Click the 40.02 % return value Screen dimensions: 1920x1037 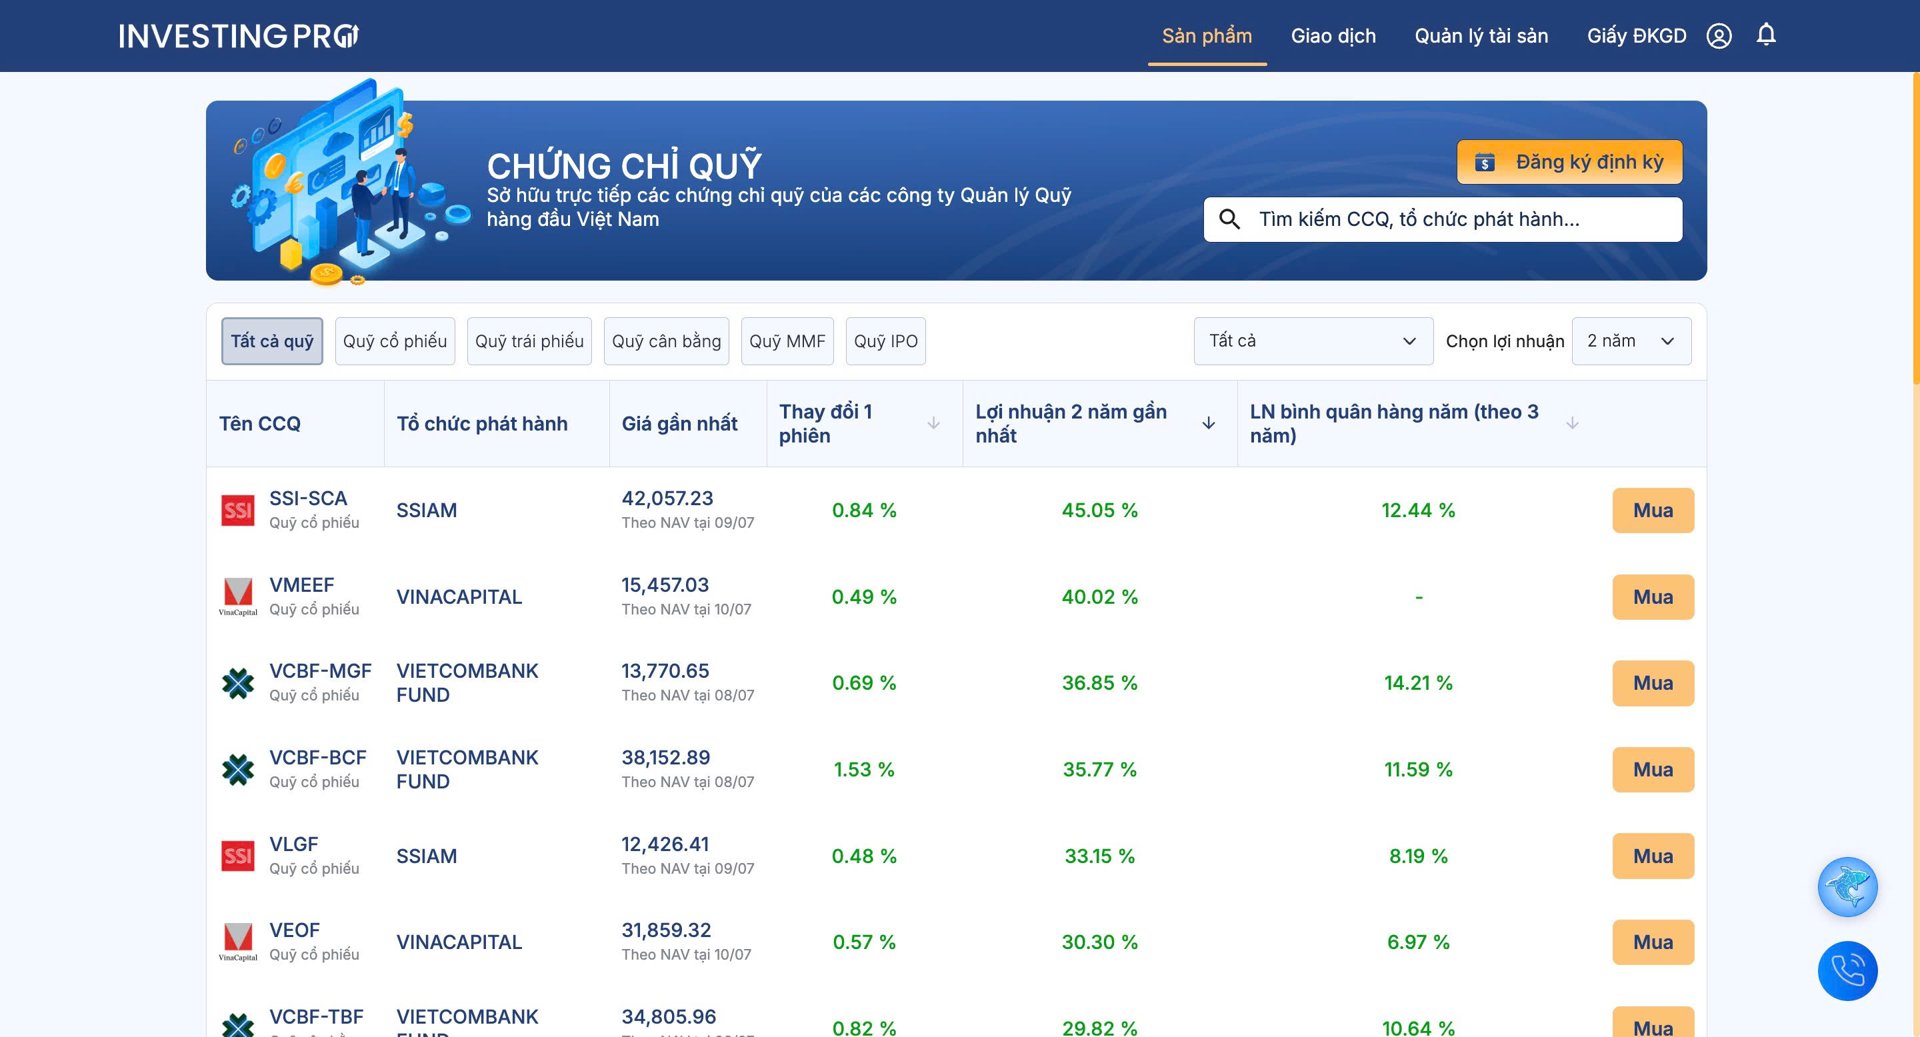coord(1100,597)
